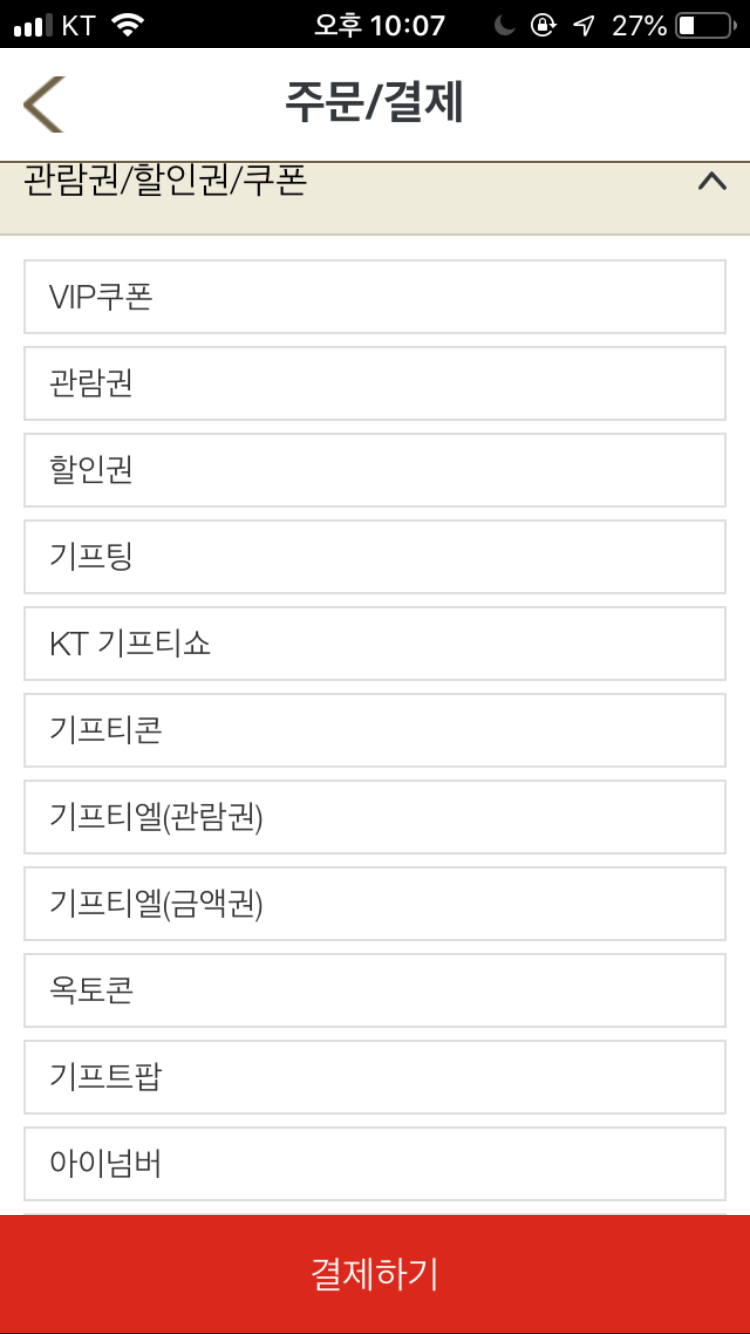Open the 옥토콘 option

374,990
